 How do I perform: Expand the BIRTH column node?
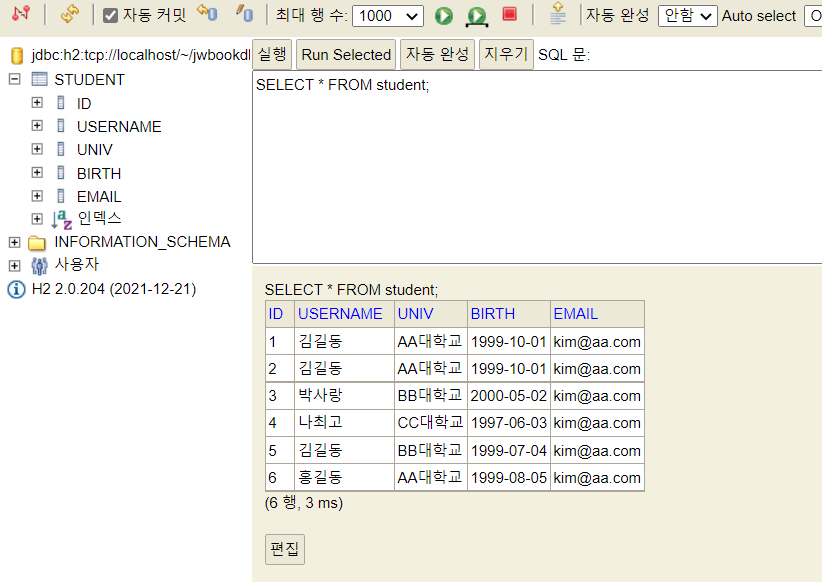tap(37, 173)
